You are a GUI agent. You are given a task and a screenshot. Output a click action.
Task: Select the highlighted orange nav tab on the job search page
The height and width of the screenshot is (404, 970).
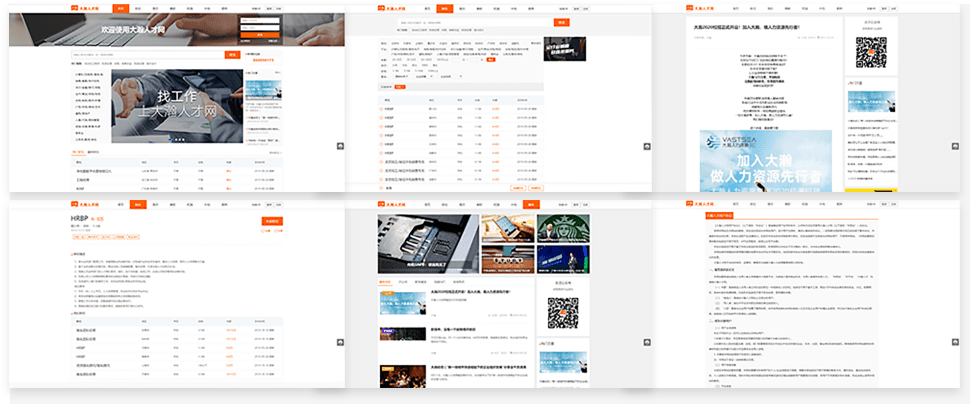(x=444, y=9)
